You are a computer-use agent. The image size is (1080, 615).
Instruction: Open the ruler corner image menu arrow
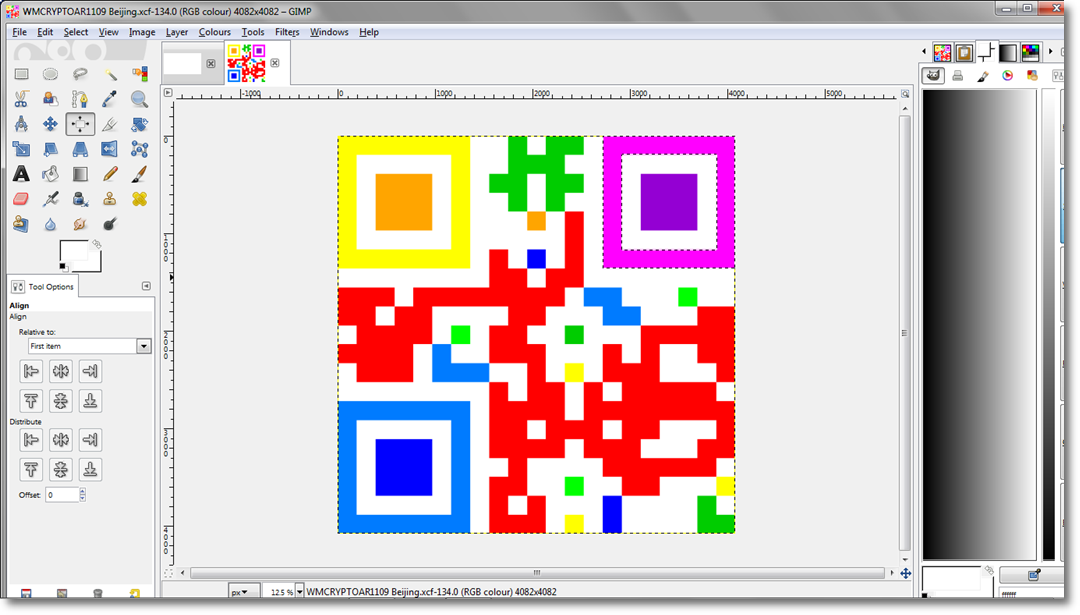(168, 92)
